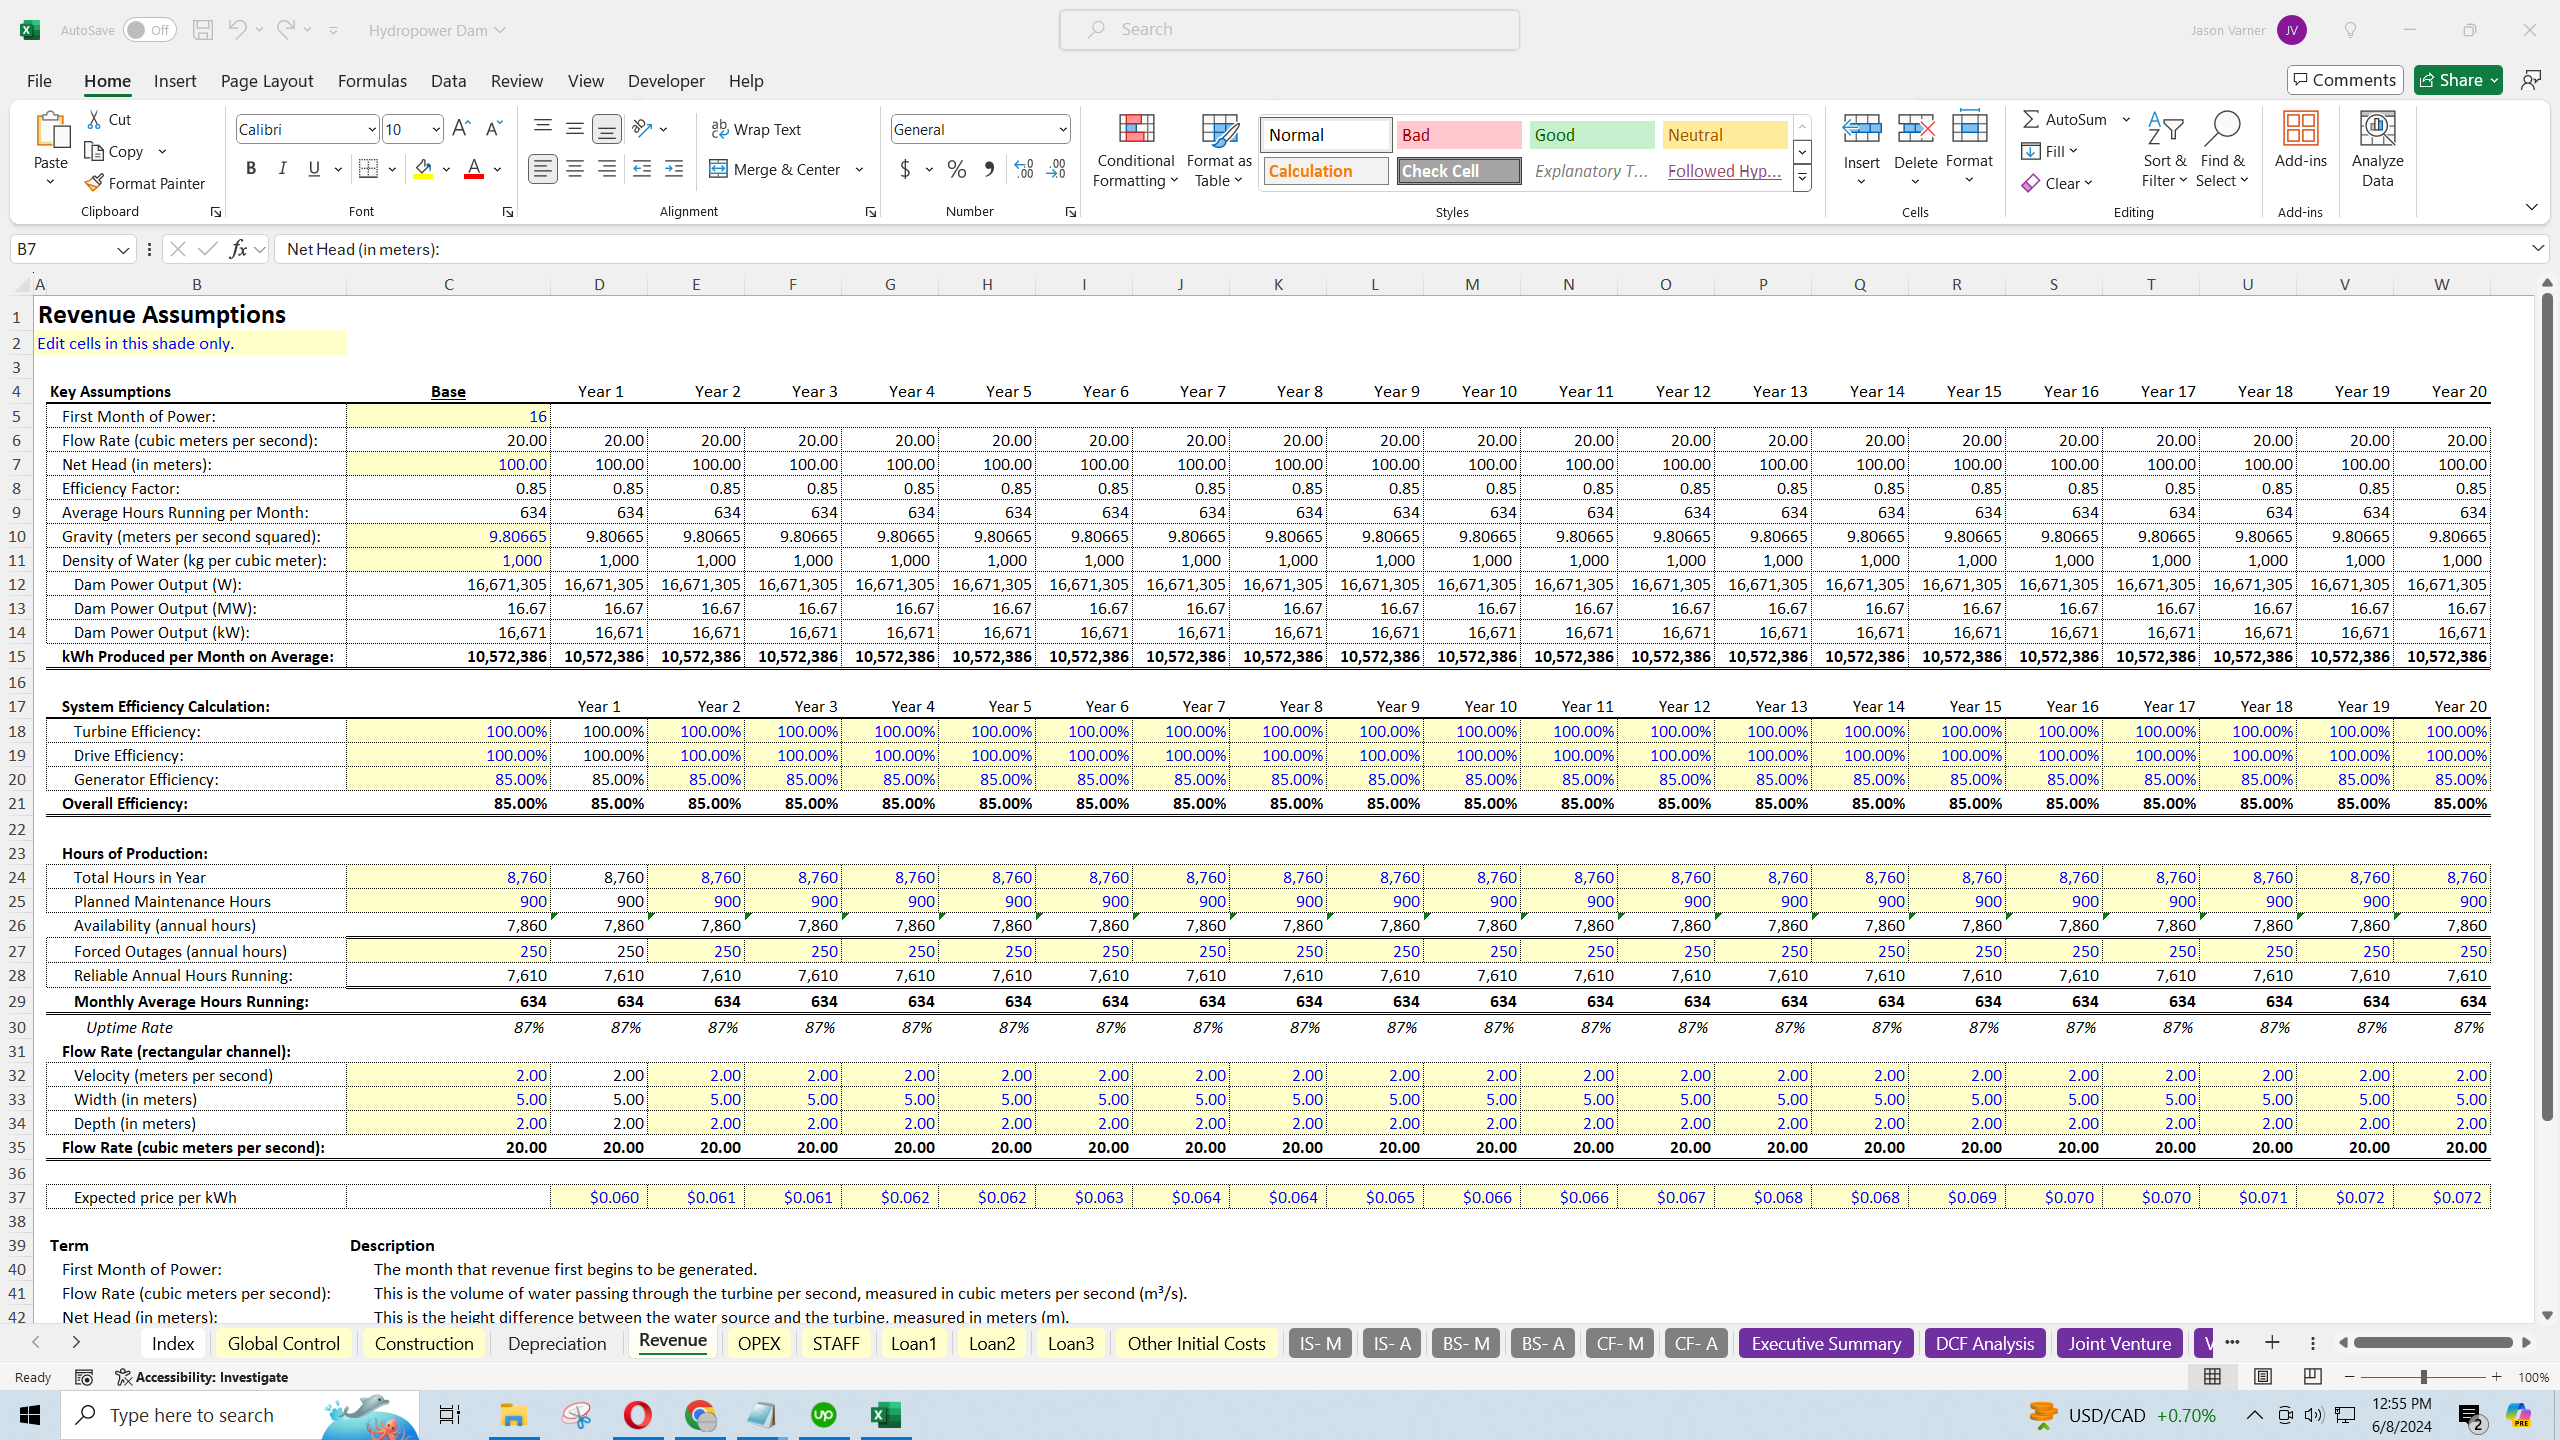2560x1440 pixels.
Task: Toggle Align Left button
Action: [x=543, y=169]
